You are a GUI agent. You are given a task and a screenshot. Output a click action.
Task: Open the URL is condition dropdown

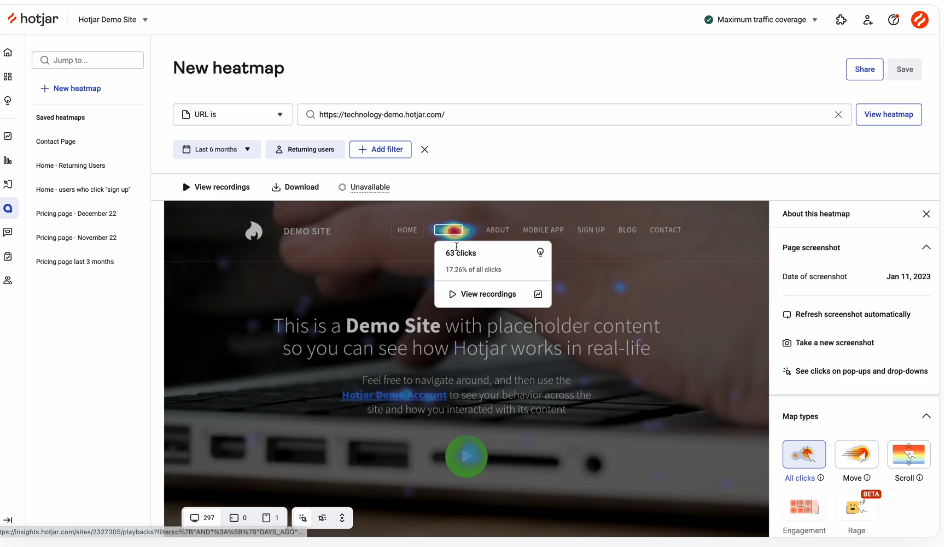click(x=233, y=114)
